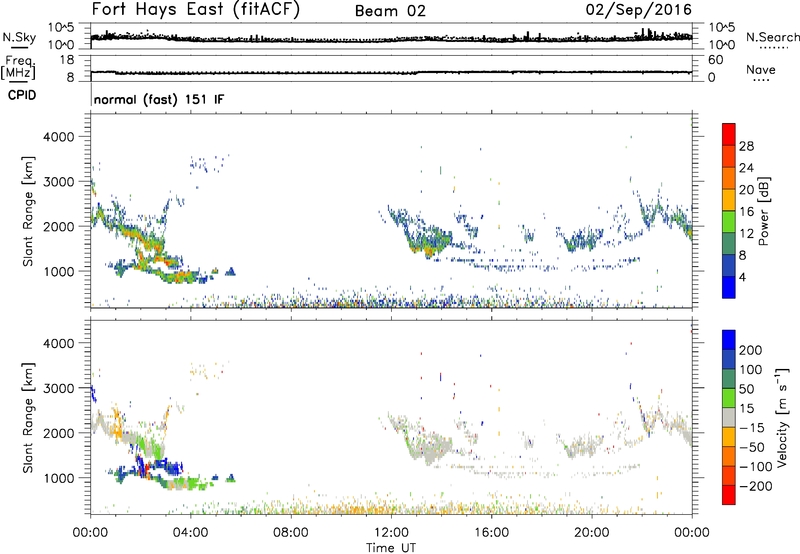This screenshot has width=800, height=554.
Task: Click the bright blue bottom segment of Power colorbar
Action: (x=729, y=287)
